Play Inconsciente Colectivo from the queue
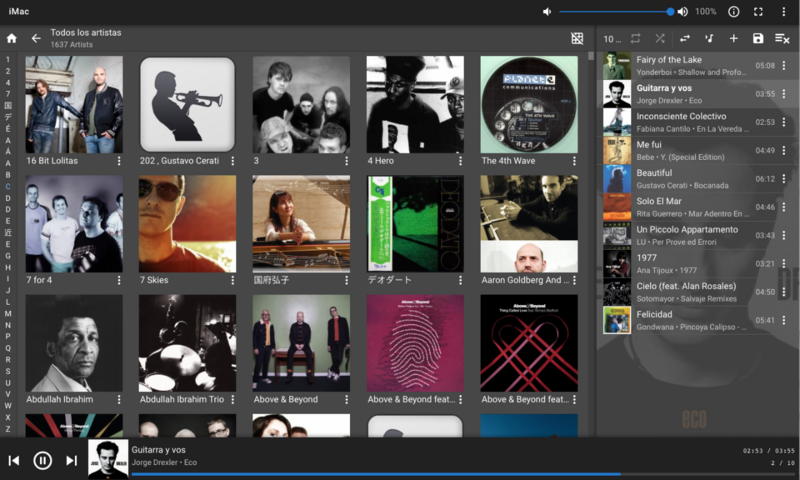This screenshot has width=800, height=480. coord(690,122)
